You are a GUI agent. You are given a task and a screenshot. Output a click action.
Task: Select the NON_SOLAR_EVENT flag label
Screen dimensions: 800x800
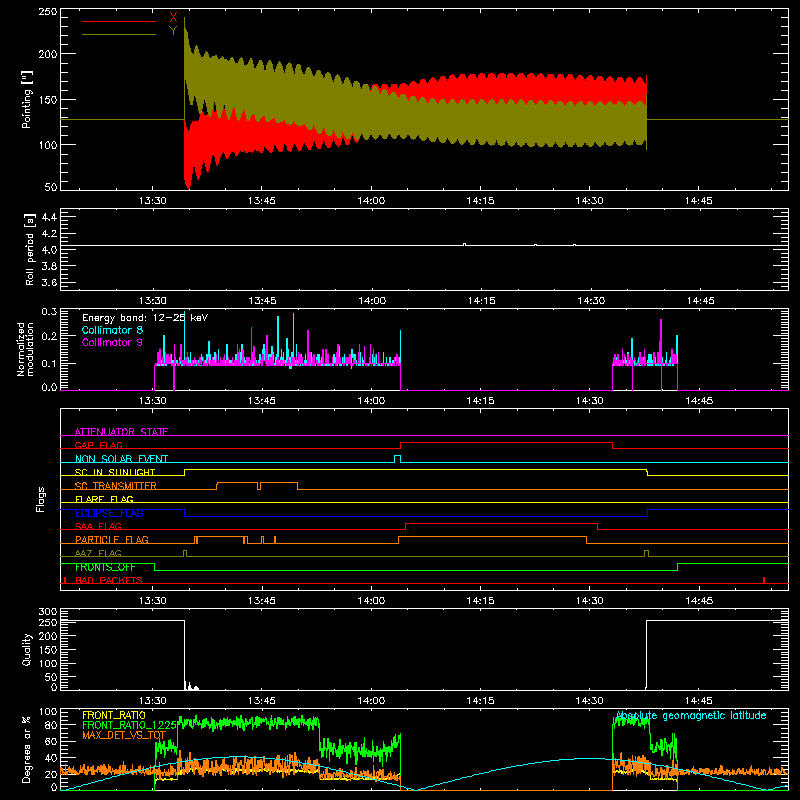pos(121,459)
